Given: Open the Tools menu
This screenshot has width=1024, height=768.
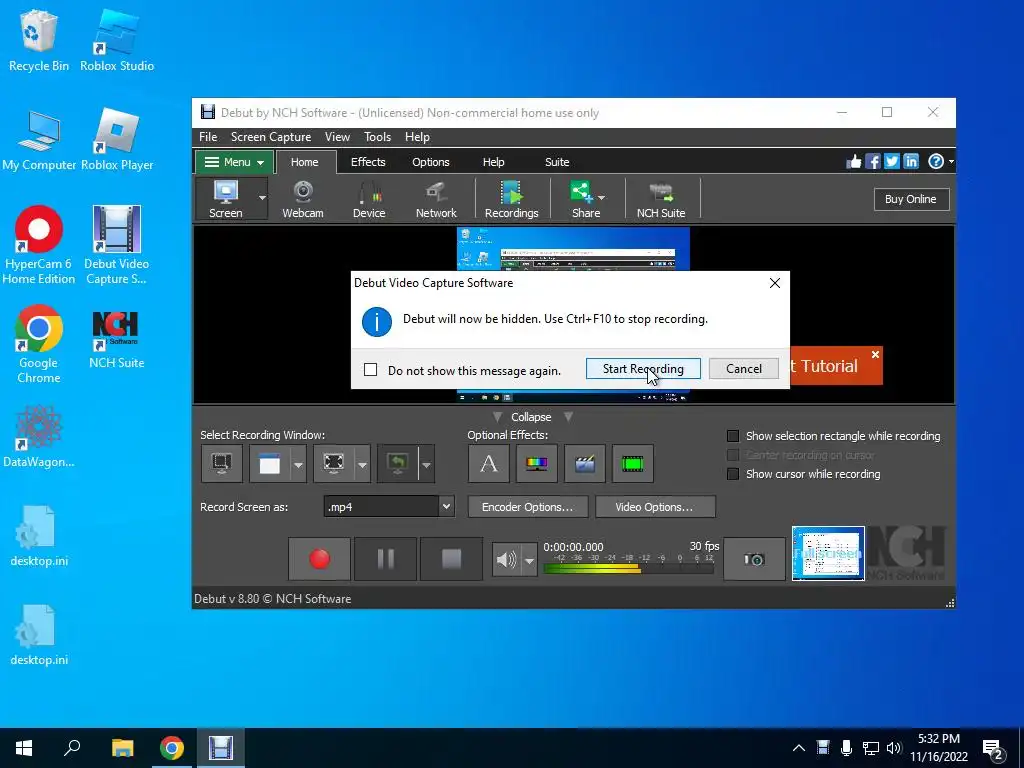Looking at the screenshot, I should (377, 136).
